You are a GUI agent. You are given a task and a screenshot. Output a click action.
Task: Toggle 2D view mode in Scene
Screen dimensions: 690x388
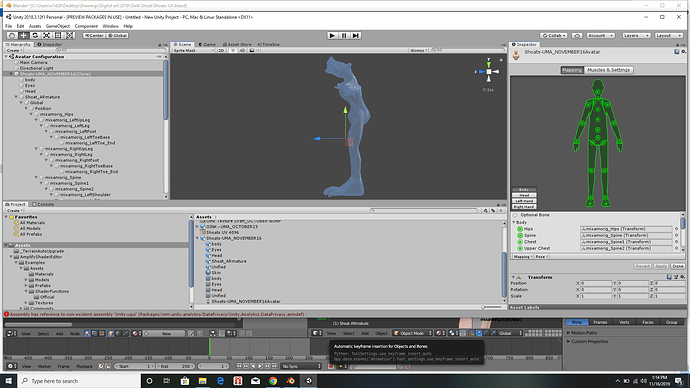click(x=221, y=50)
